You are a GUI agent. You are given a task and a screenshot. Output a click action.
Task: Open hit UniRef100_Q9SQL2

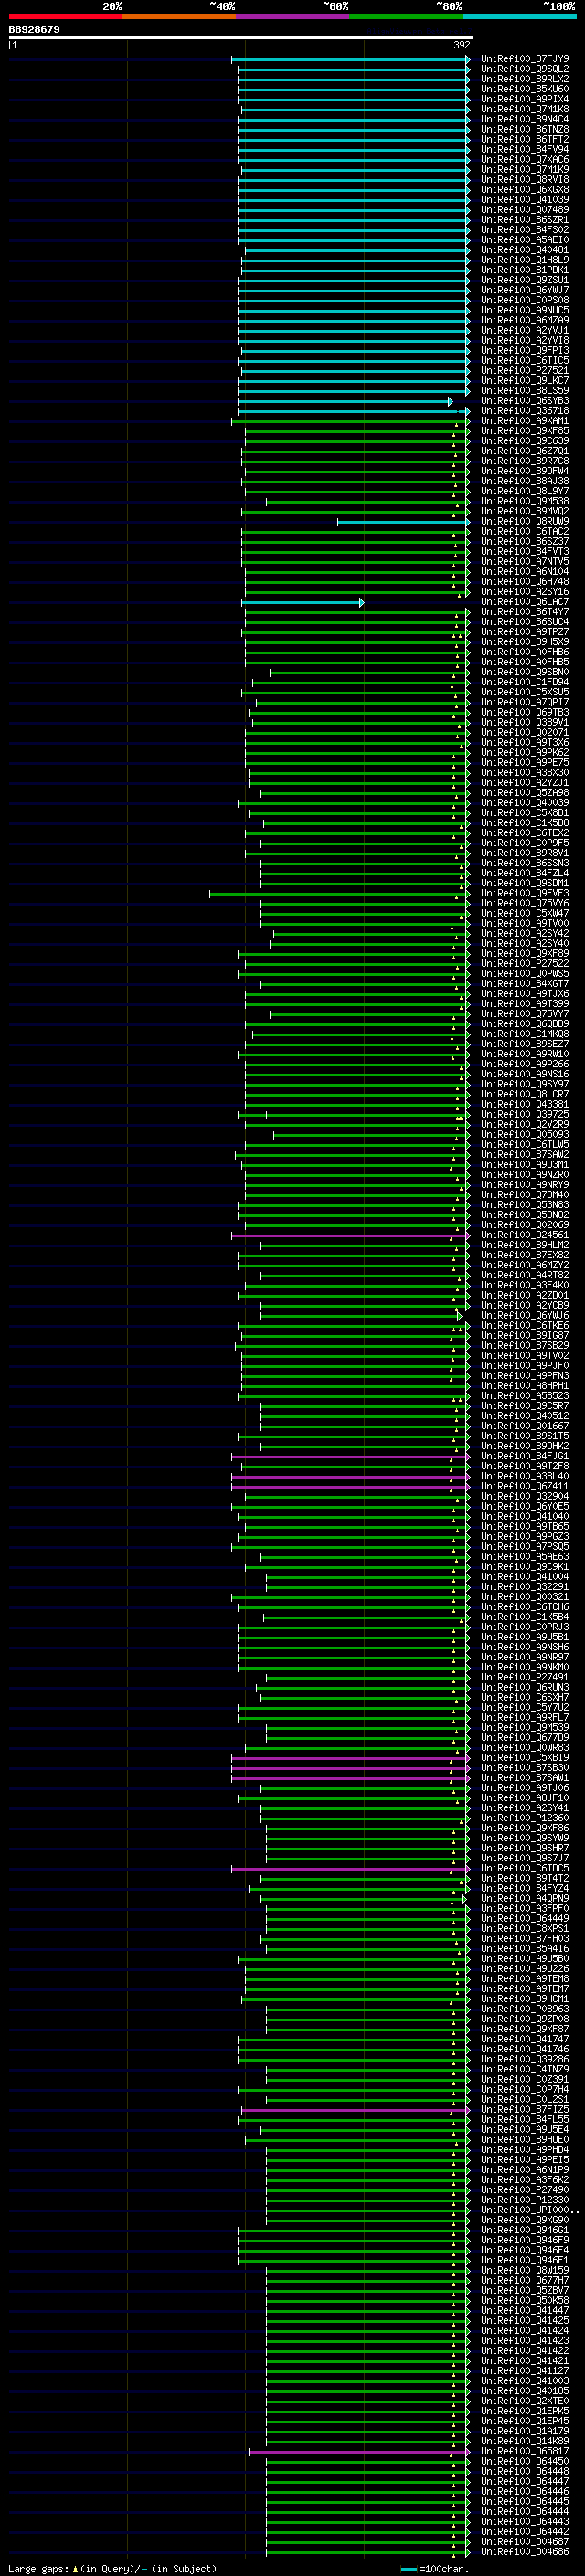pos(524,69)
